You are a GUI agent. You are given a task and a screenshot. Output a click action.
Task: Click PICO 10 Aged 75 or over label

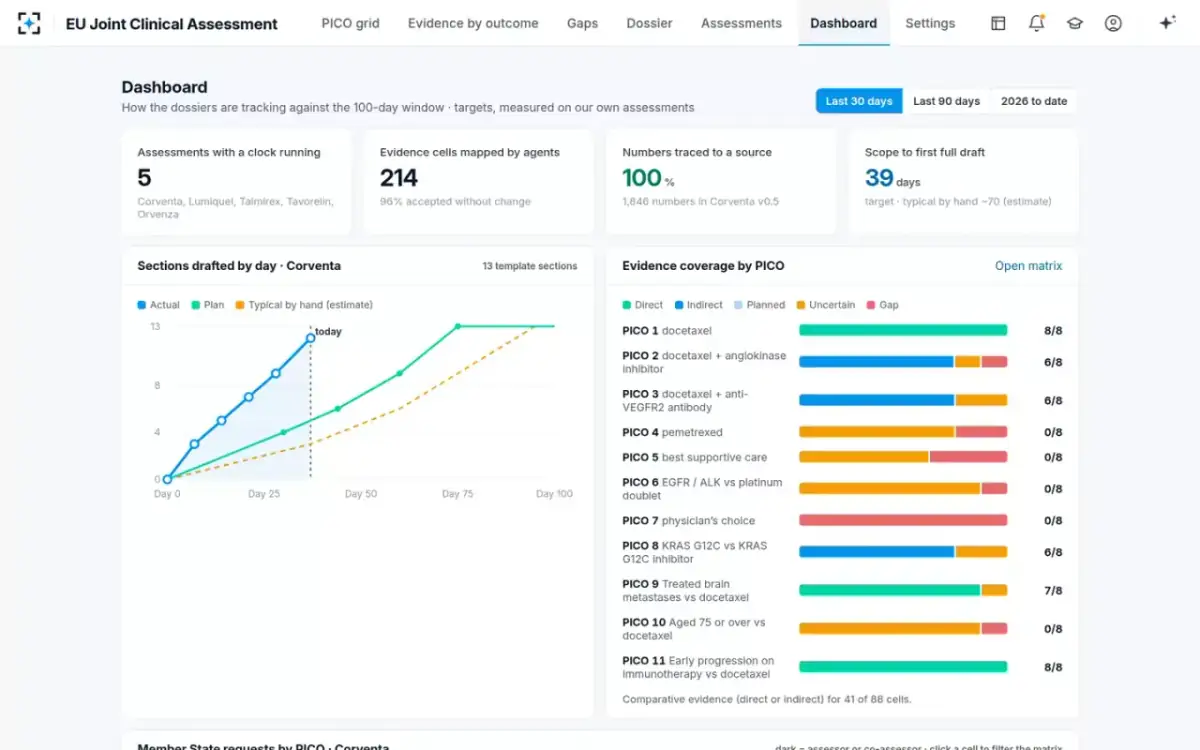(x=694, y=629)
